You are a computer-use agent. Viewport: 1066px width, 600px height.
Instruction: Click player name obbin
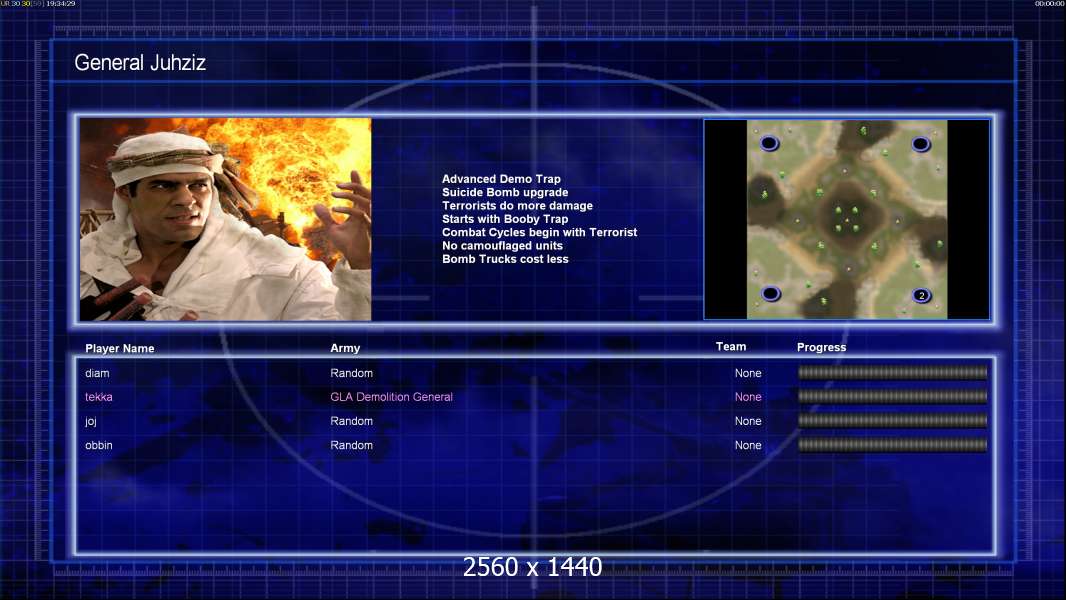[x=99, y=445]
